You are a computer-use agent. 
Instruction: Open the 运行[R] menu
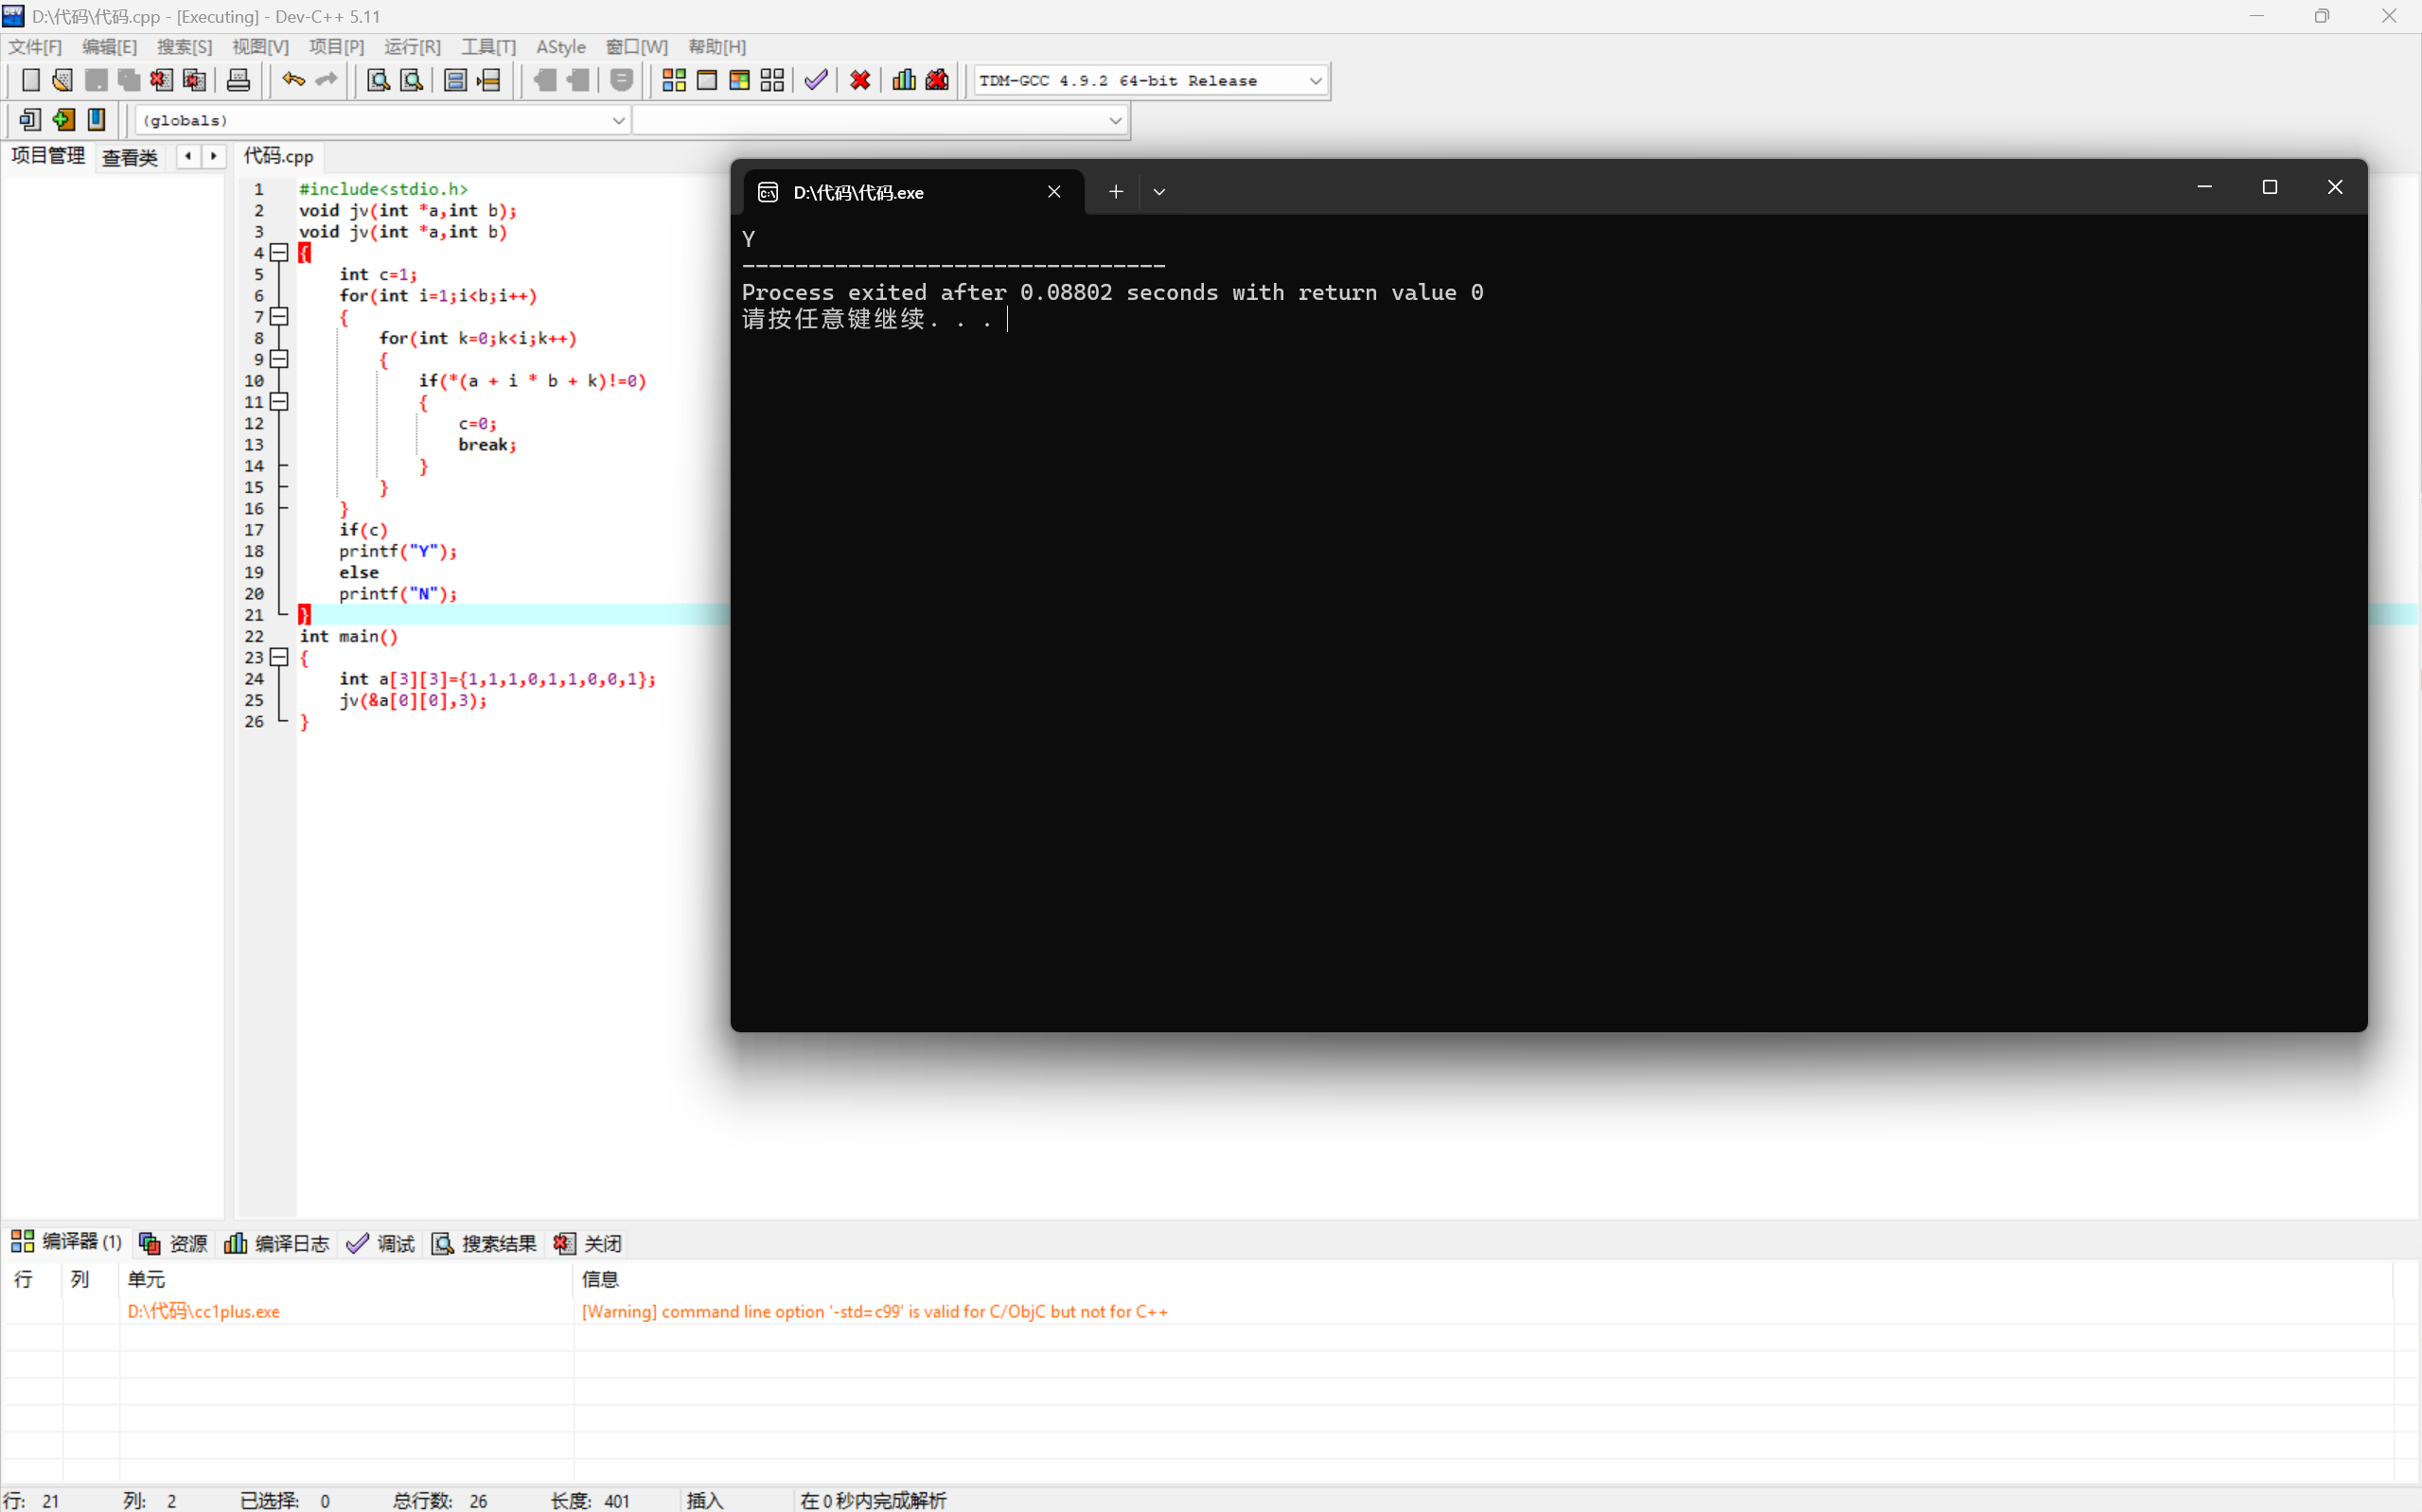coord(412,47)
